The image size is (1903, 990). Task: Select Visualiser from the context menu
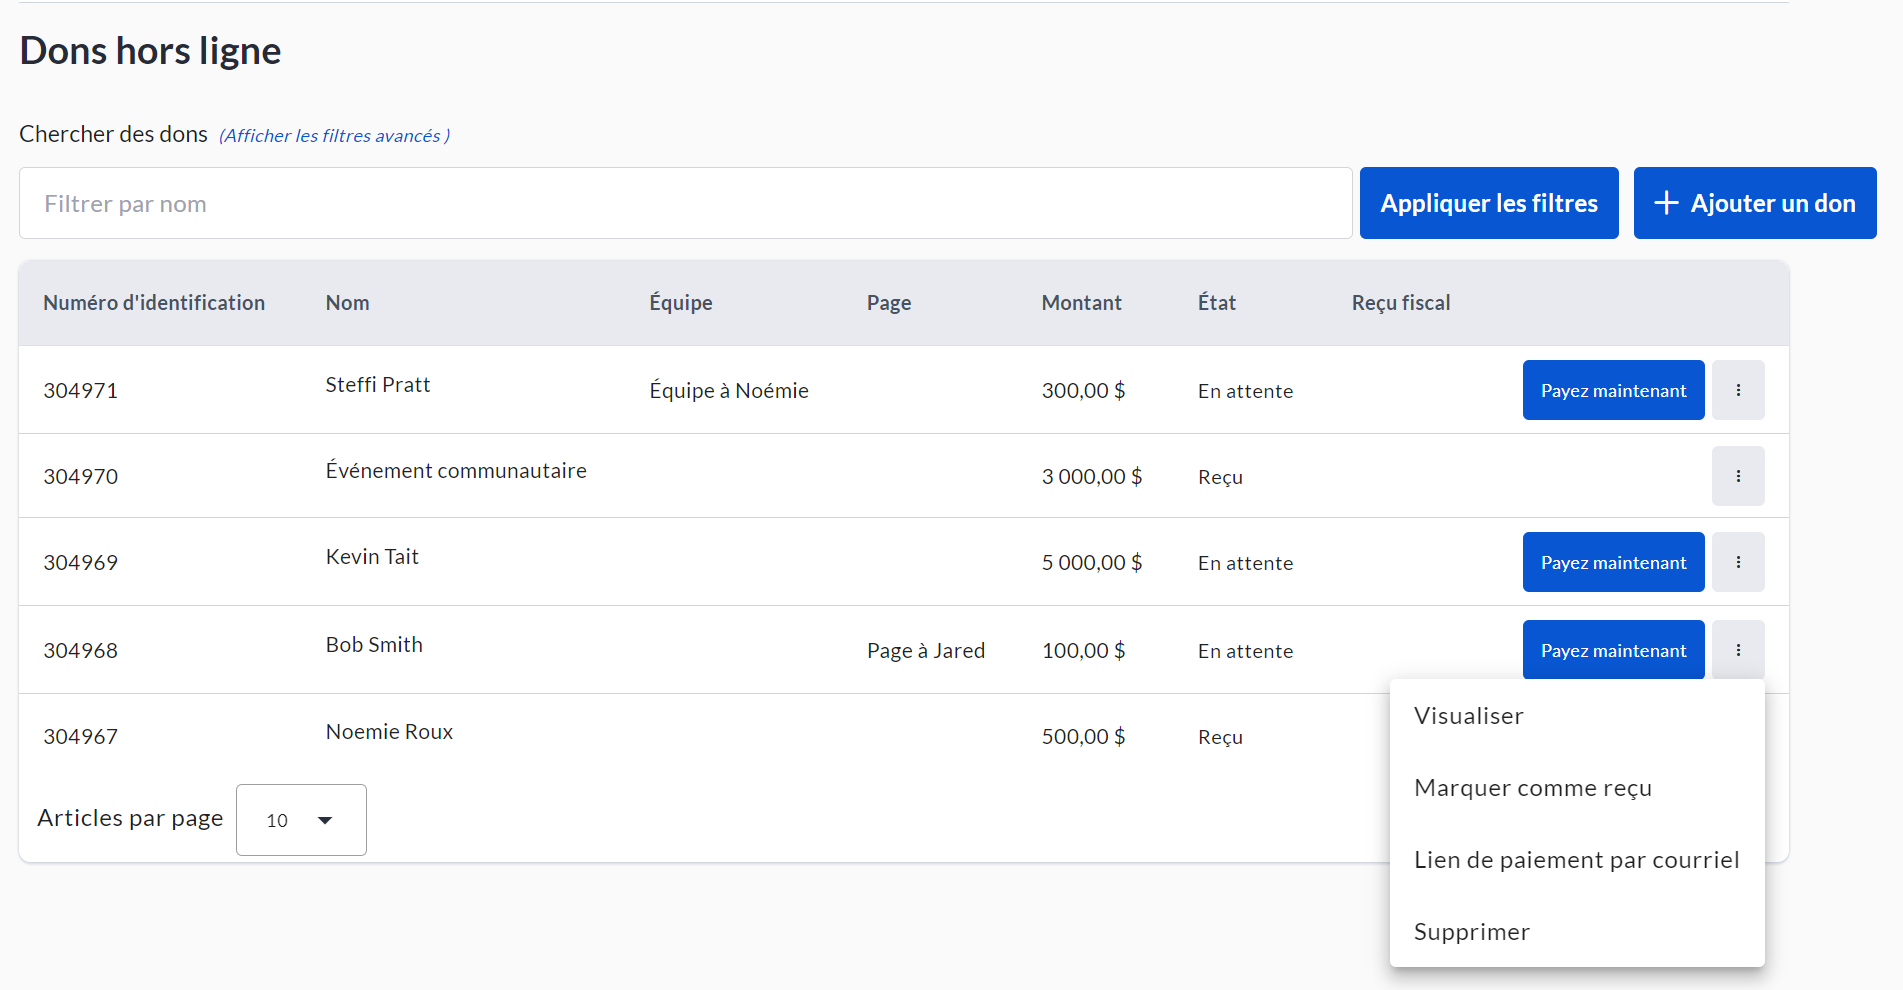coord(1468,716)
